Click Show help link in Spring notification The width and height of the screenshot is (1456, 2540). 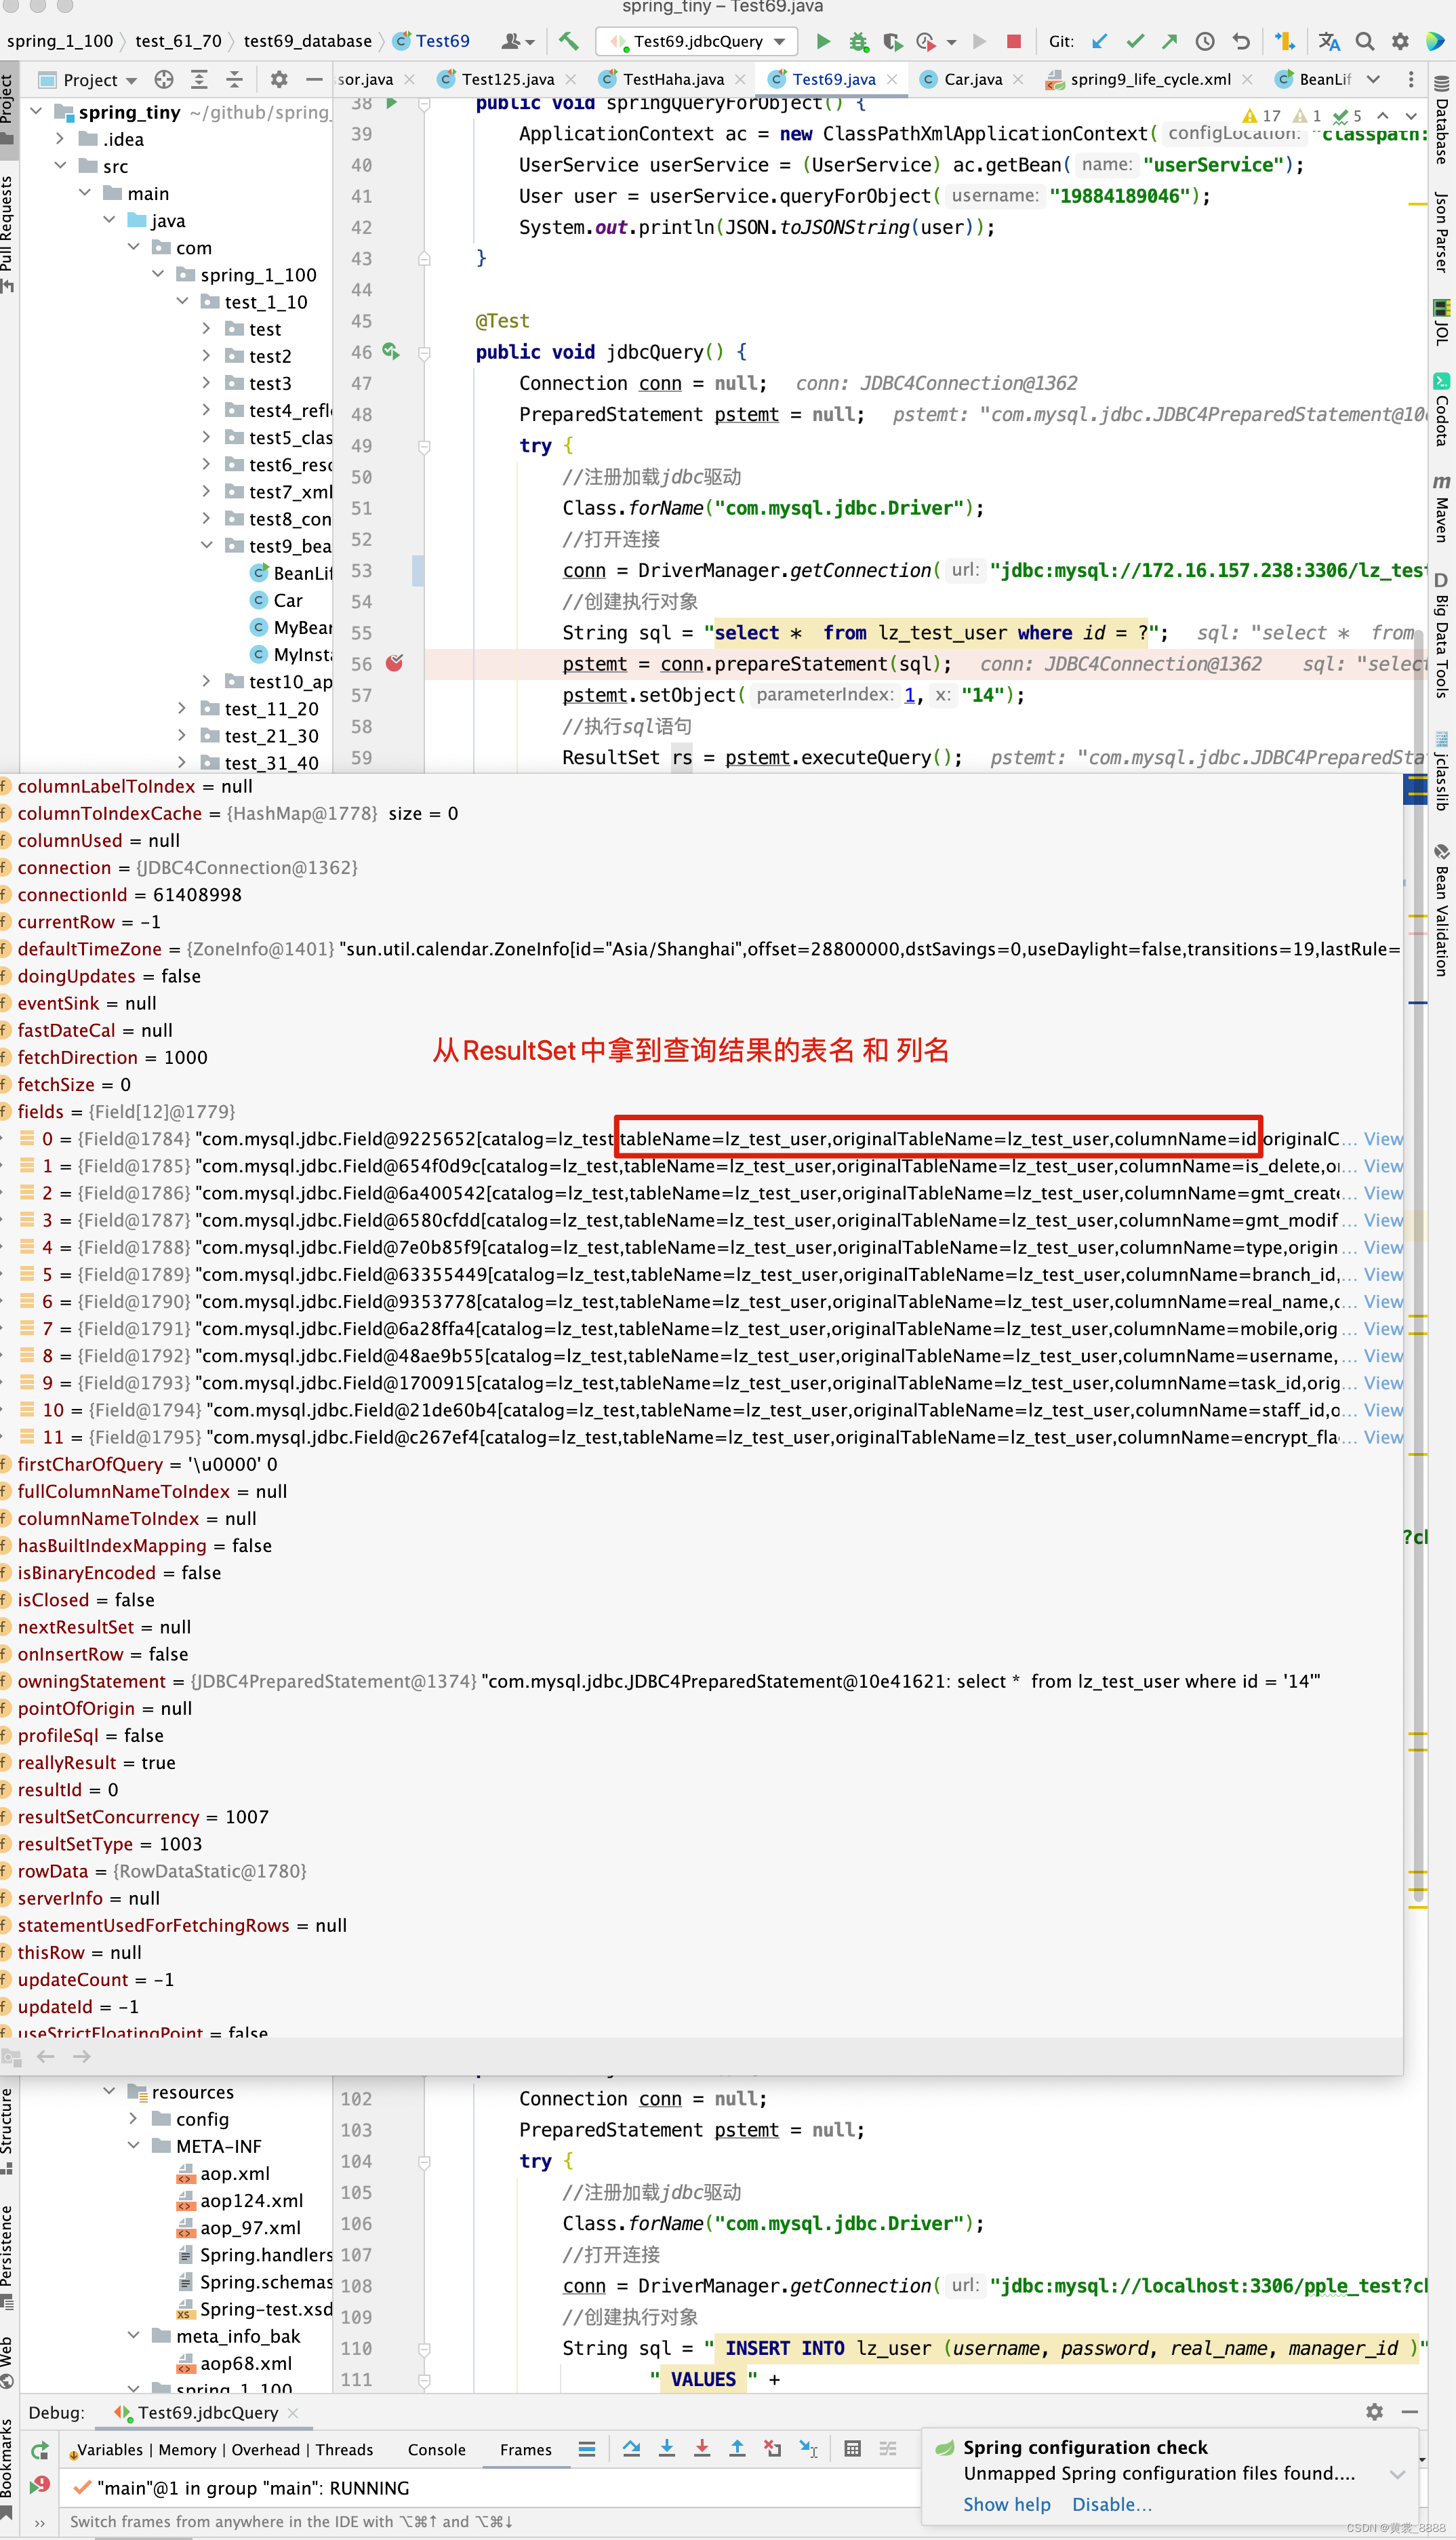[x=1006, y=2504]
